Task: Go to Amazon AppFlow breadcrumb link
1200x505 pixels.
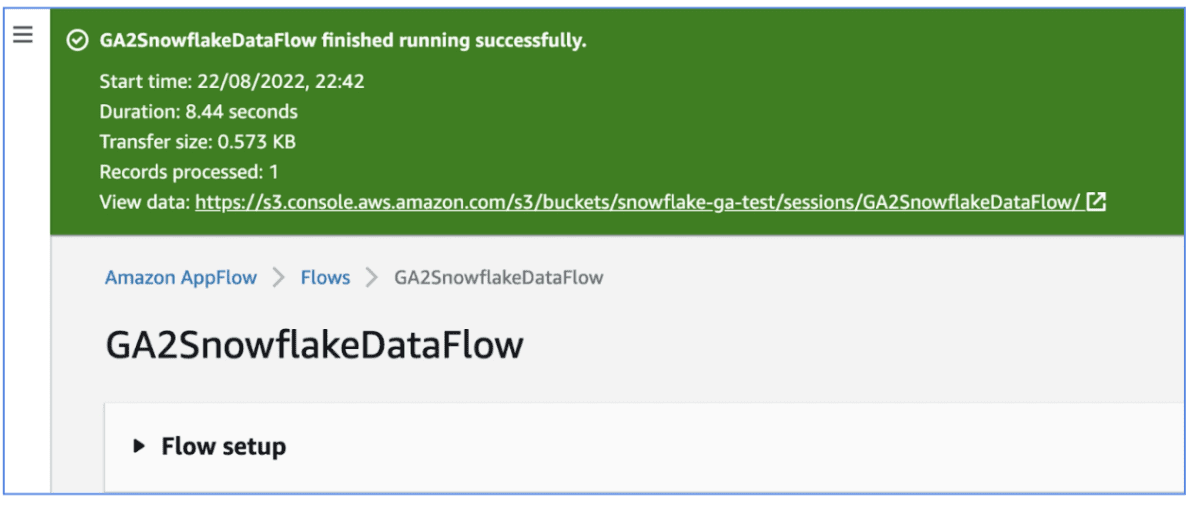Action: (181, 278)
